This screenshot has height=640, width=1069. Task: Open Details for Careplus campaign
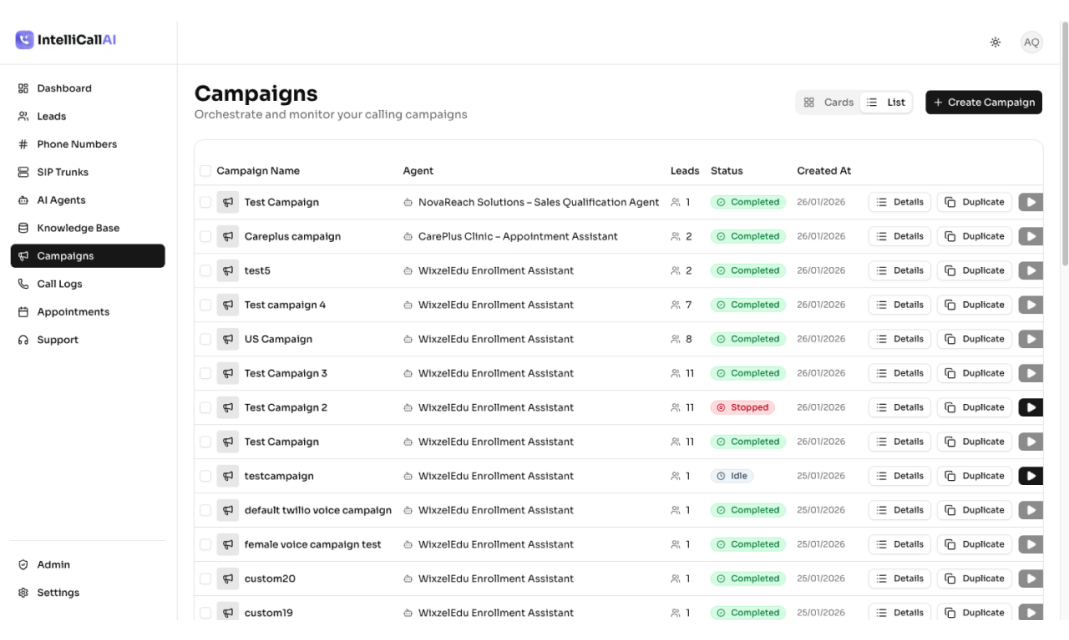[x=899, y=237]
